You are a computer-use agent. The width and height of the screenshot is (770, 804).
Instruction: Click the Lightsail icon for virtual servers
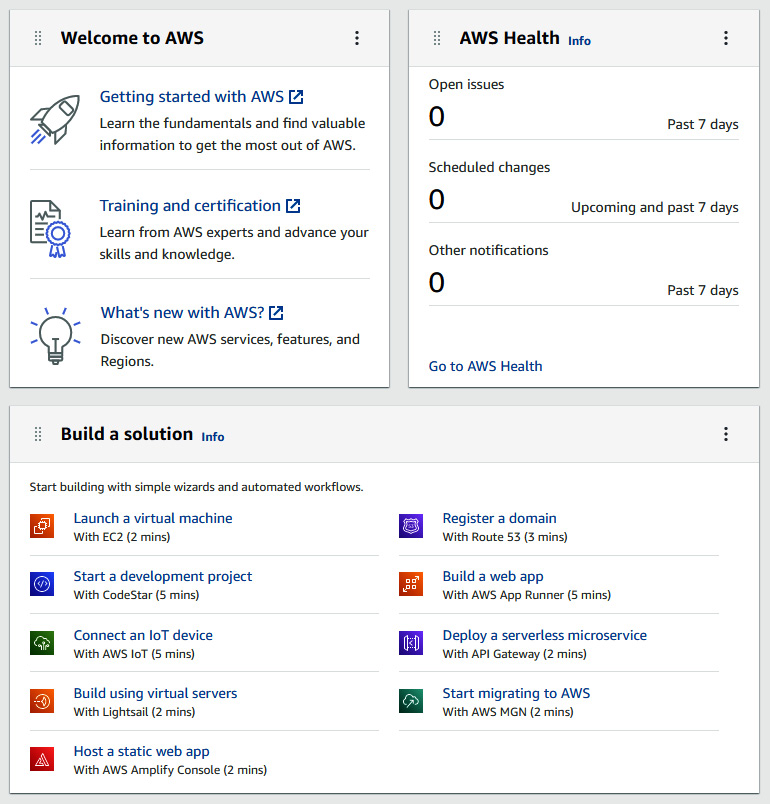pyautogui.click(x=42, y=701)
